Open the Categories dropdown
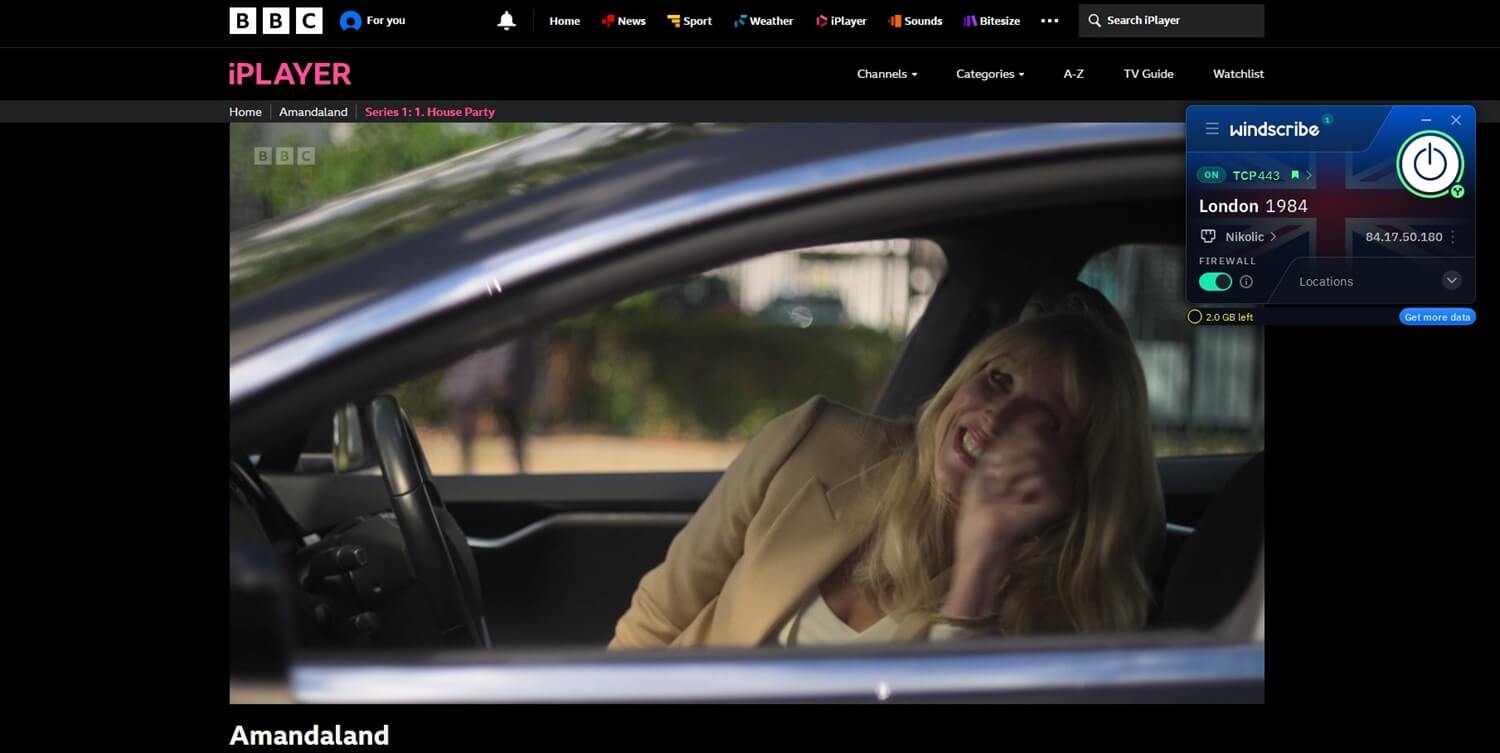 (x=990, y=74)
